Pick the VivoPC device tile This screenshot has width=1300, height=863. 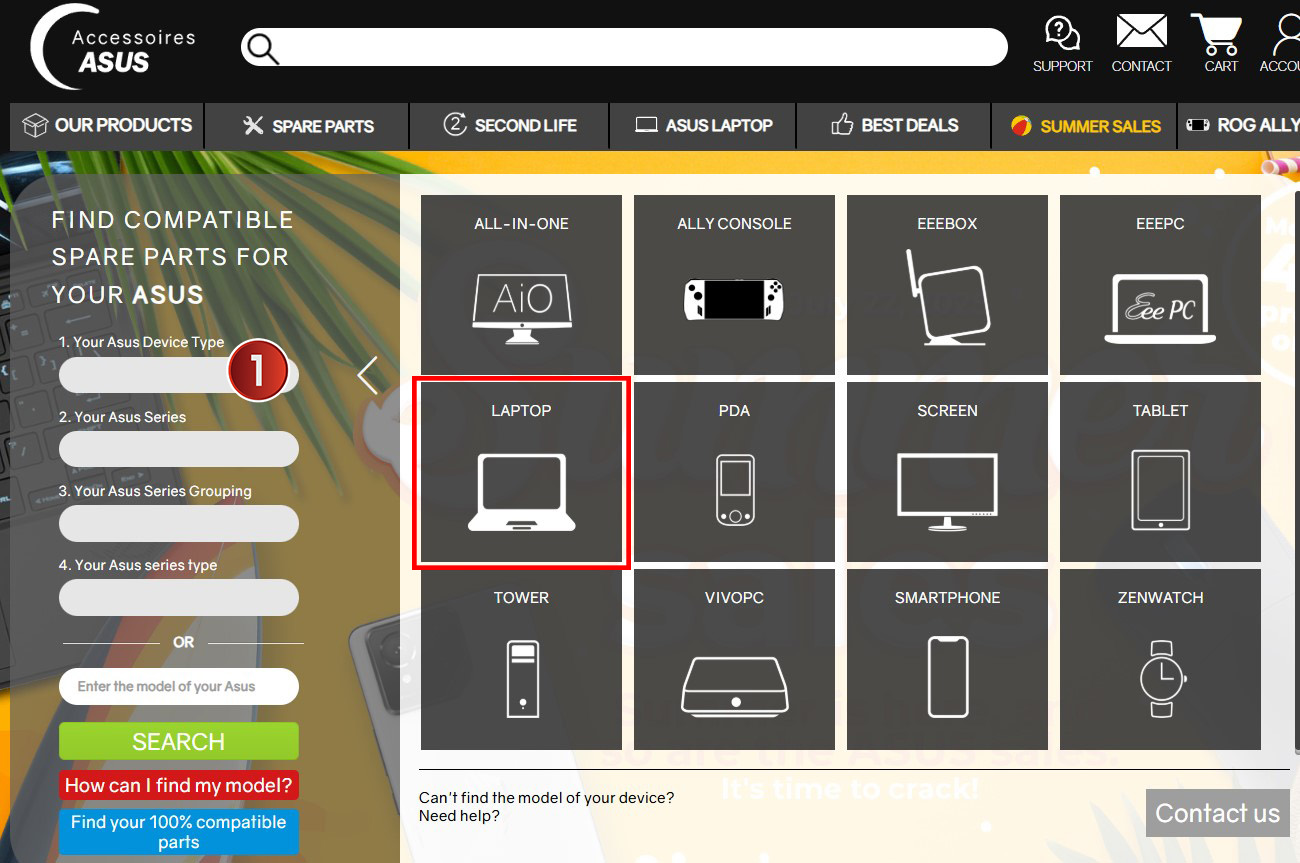pyautogui.click(x=734, y=659)
